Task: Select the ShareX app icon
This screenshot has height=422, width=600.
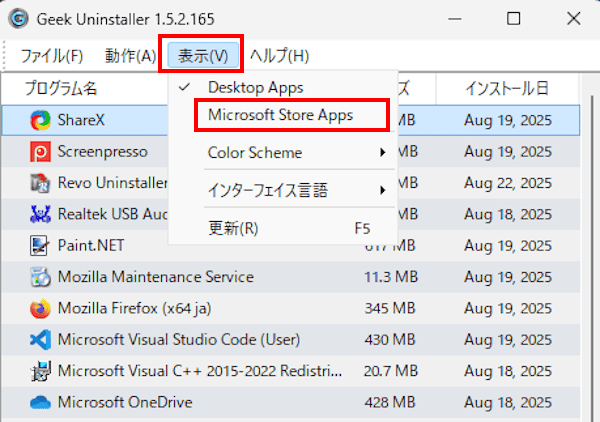Action: [x=40, y=120]
